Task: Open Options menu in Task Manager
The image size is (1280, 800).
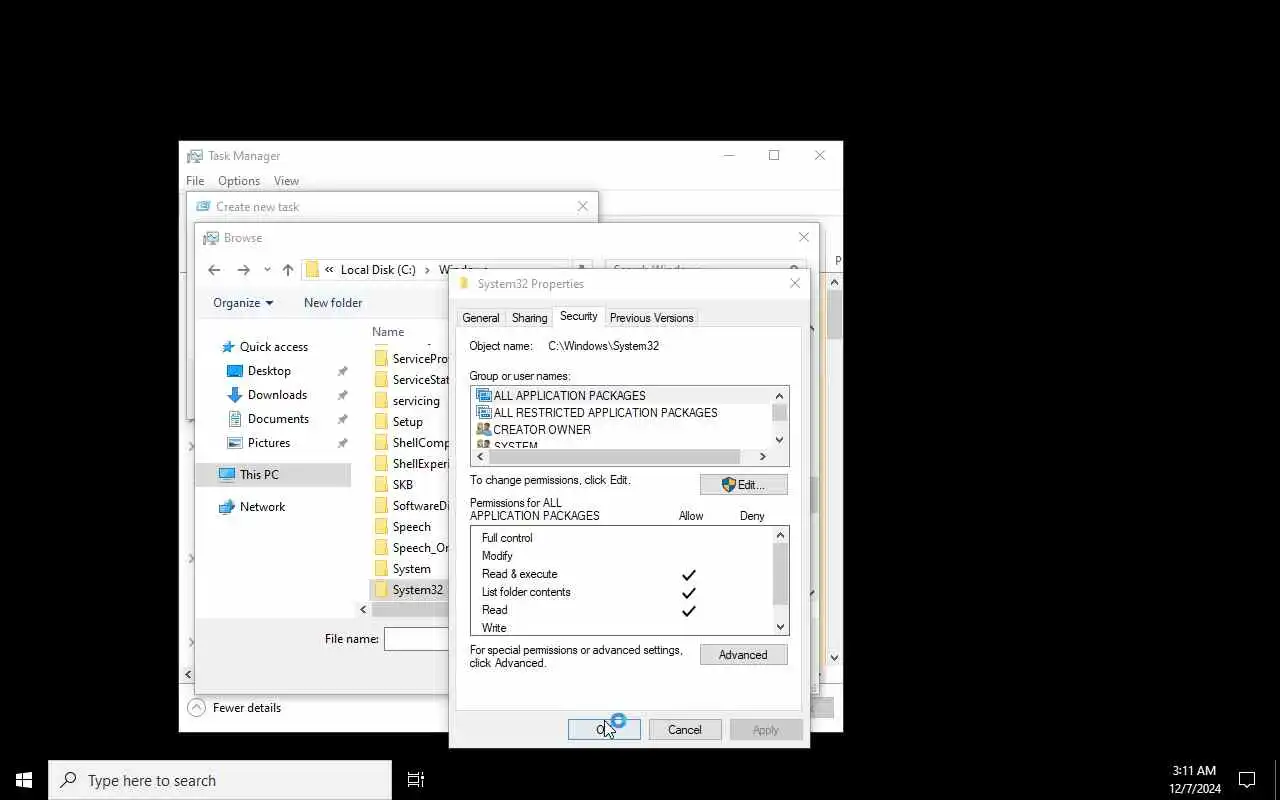Action: point(239,181)
